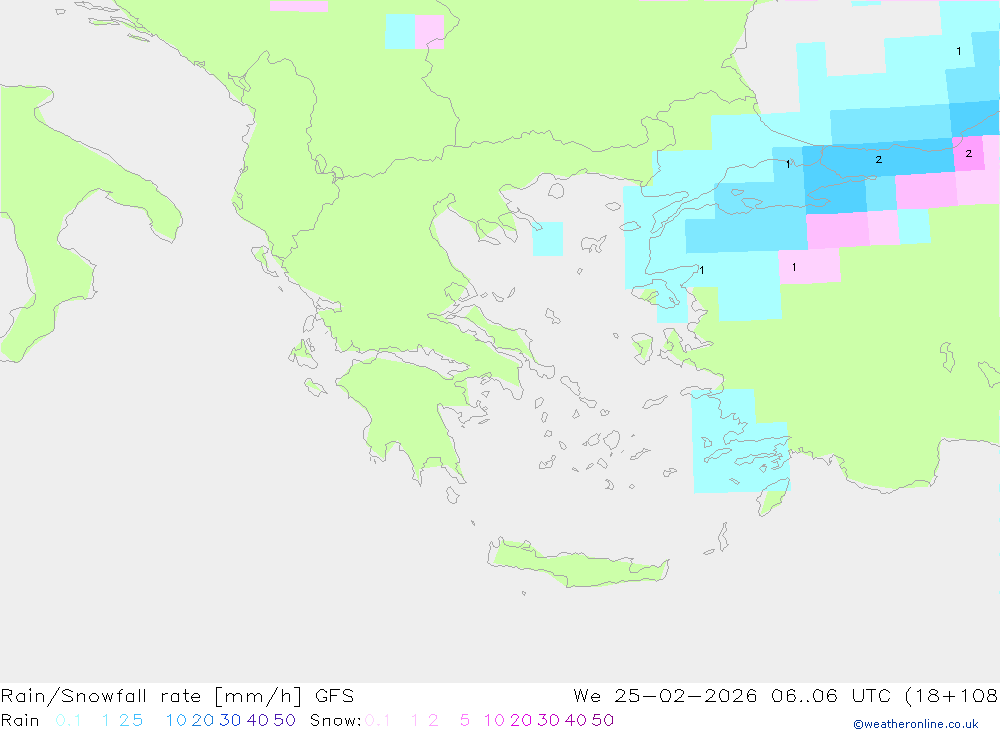The width and height of the screenshot is (1000, 733).
Task: Pick the Rain legend value 30
Action: coord(230,720)
